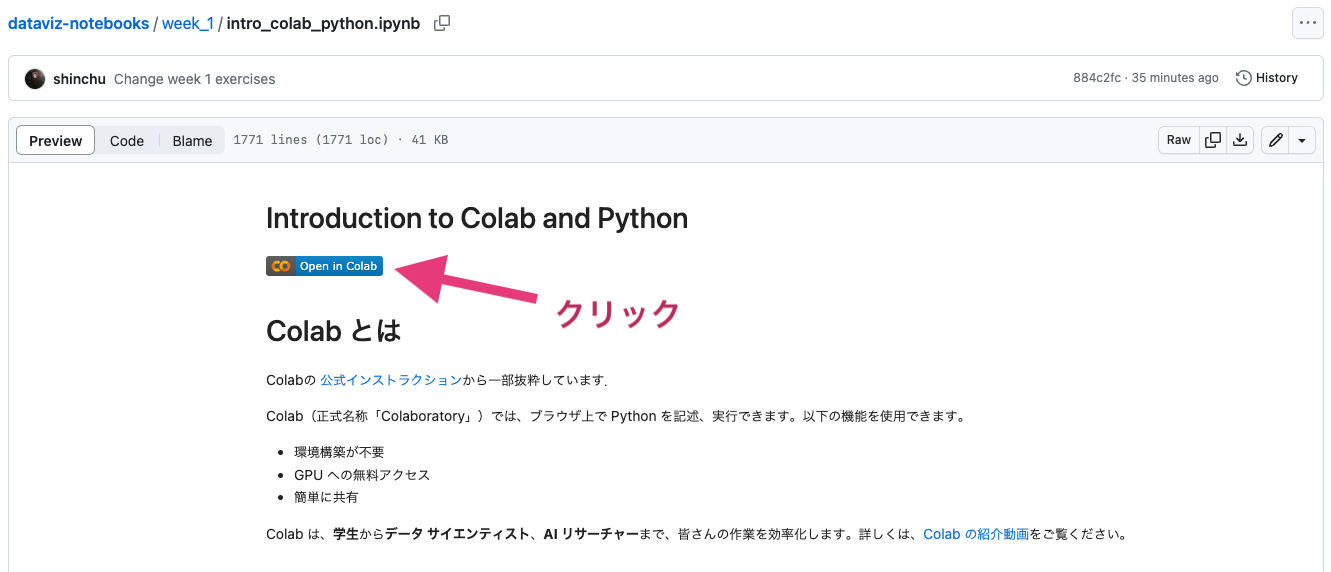Download the raw file
The image size is (1331, 572).
(x=1240, y=141)
